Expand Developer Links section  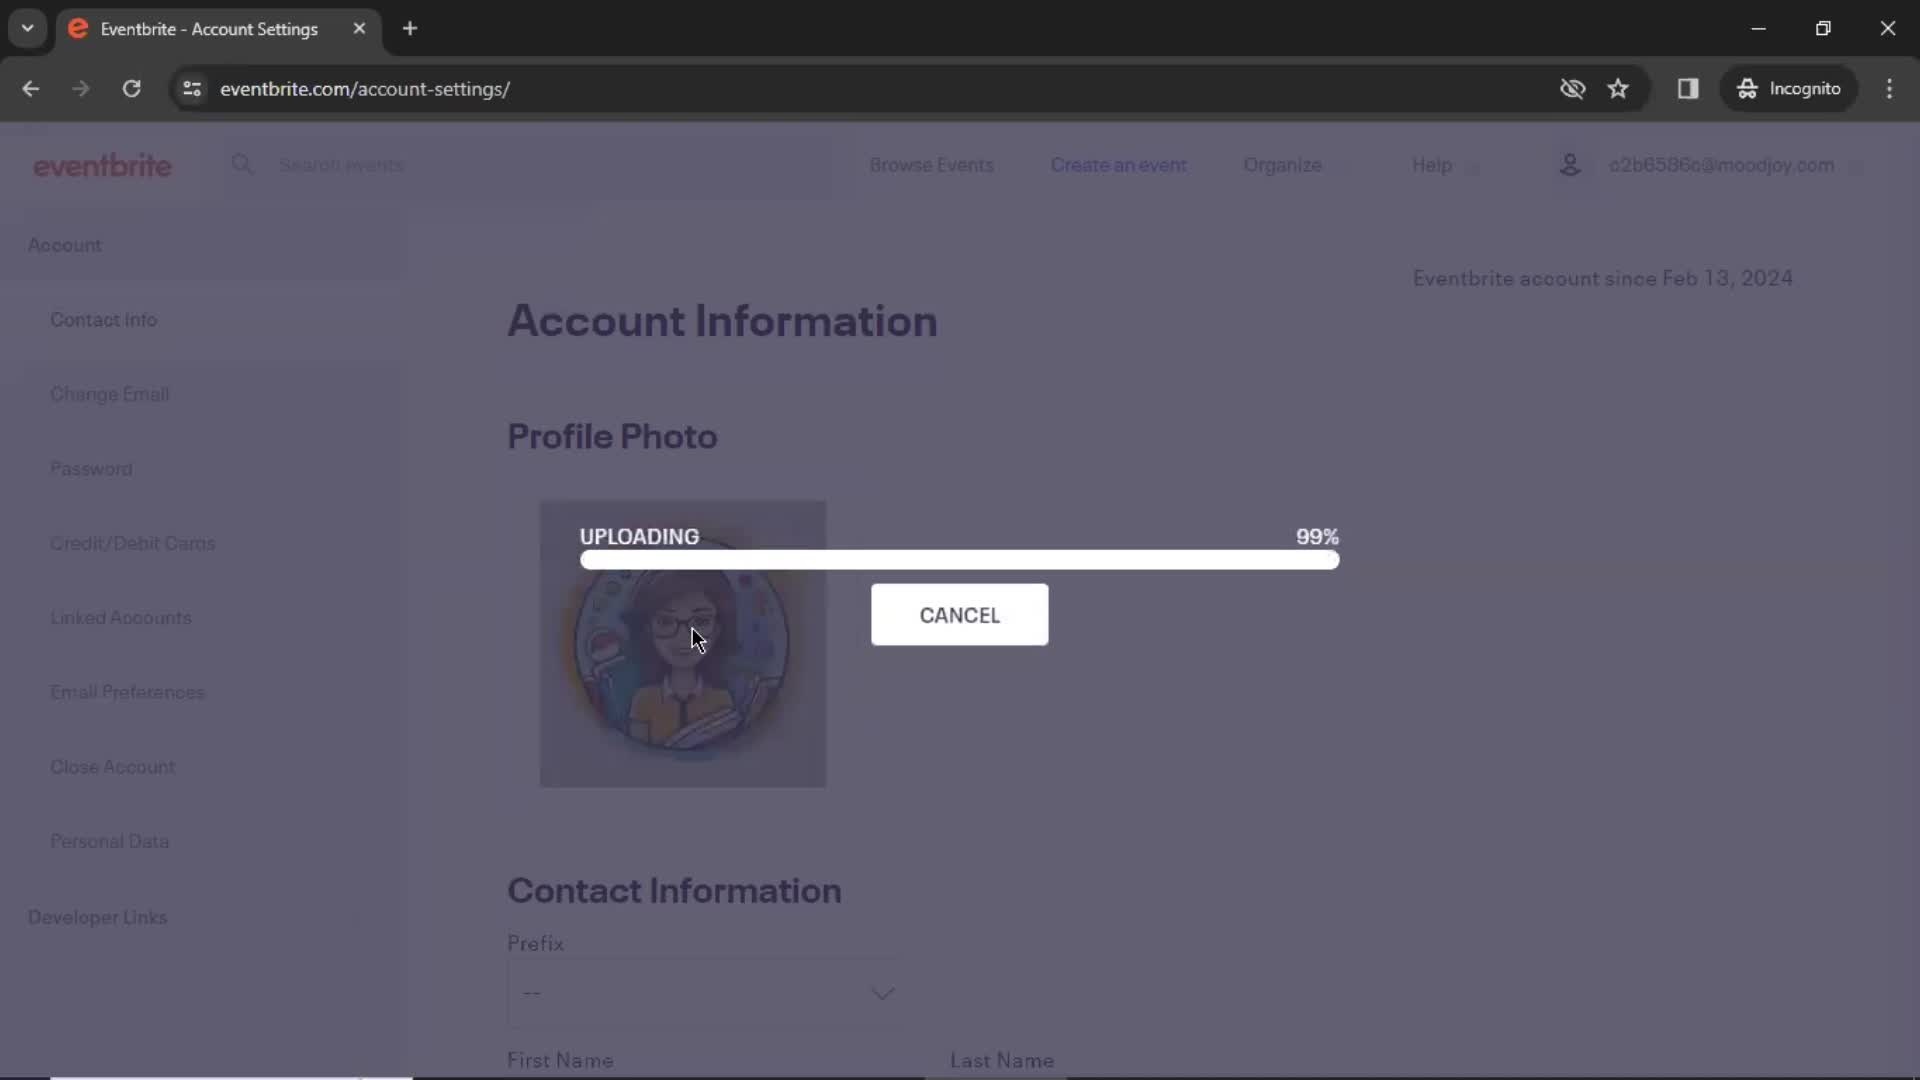98,917
